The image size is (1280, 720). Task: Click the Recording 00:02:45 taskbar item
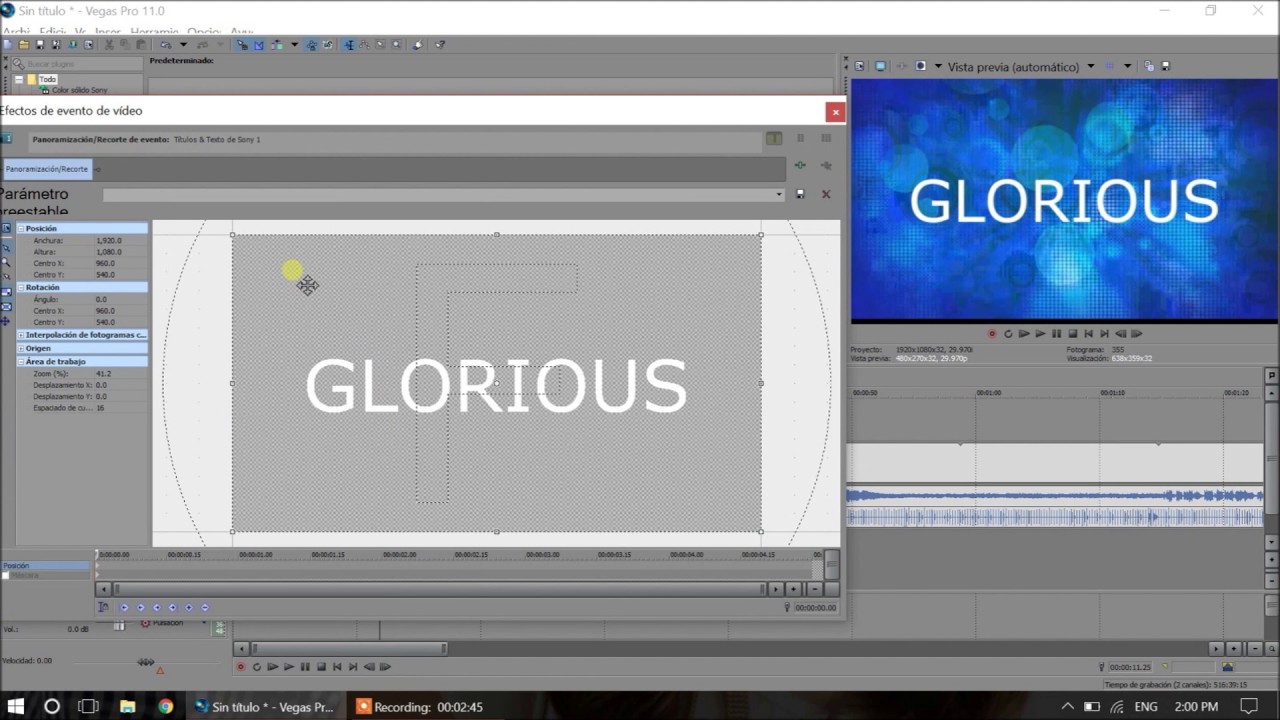pyautogui.click(x=420, y=706)
